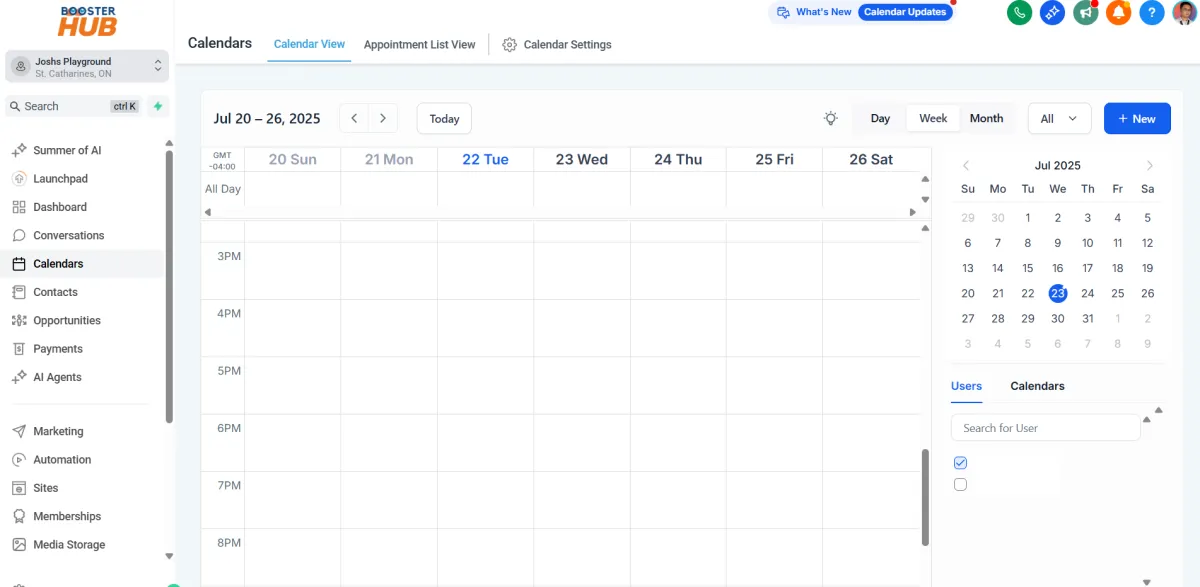Select July 15 in mini calendar
This screenshot has height=587, width=1200.
click(x=1028, y=268)
